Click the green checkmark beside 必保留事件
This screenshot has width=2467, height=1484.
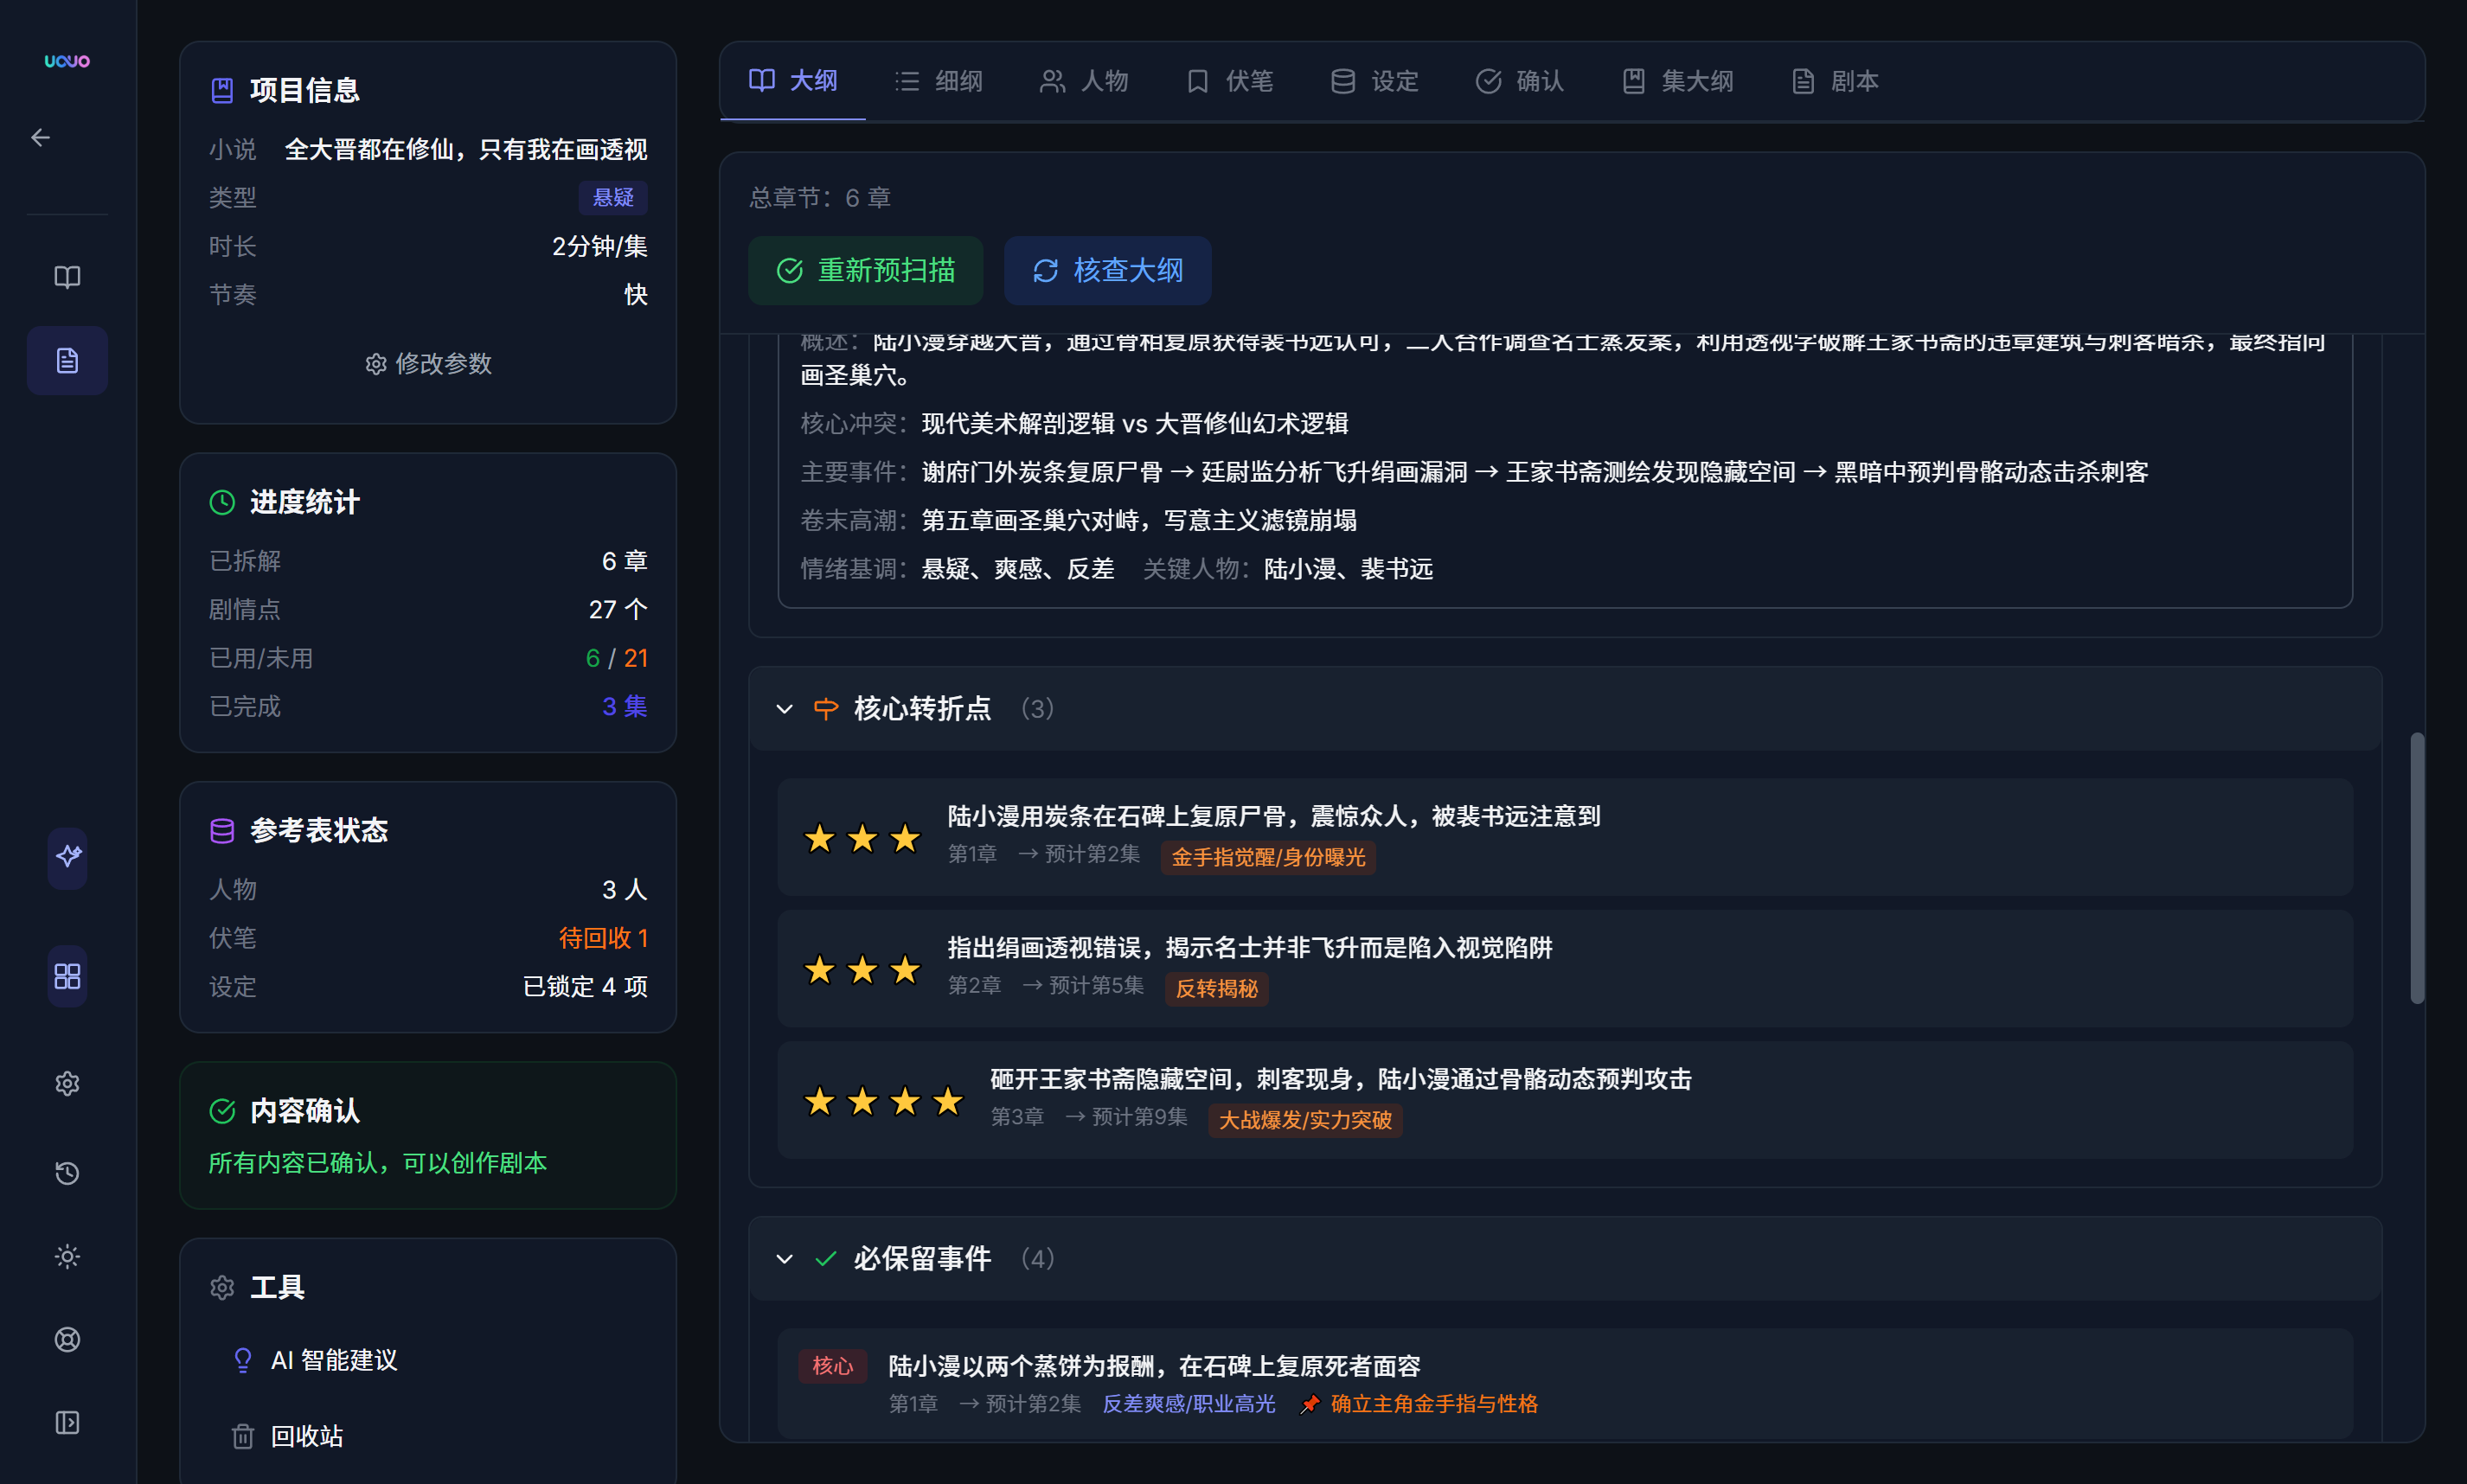[x=825, y=1258]
